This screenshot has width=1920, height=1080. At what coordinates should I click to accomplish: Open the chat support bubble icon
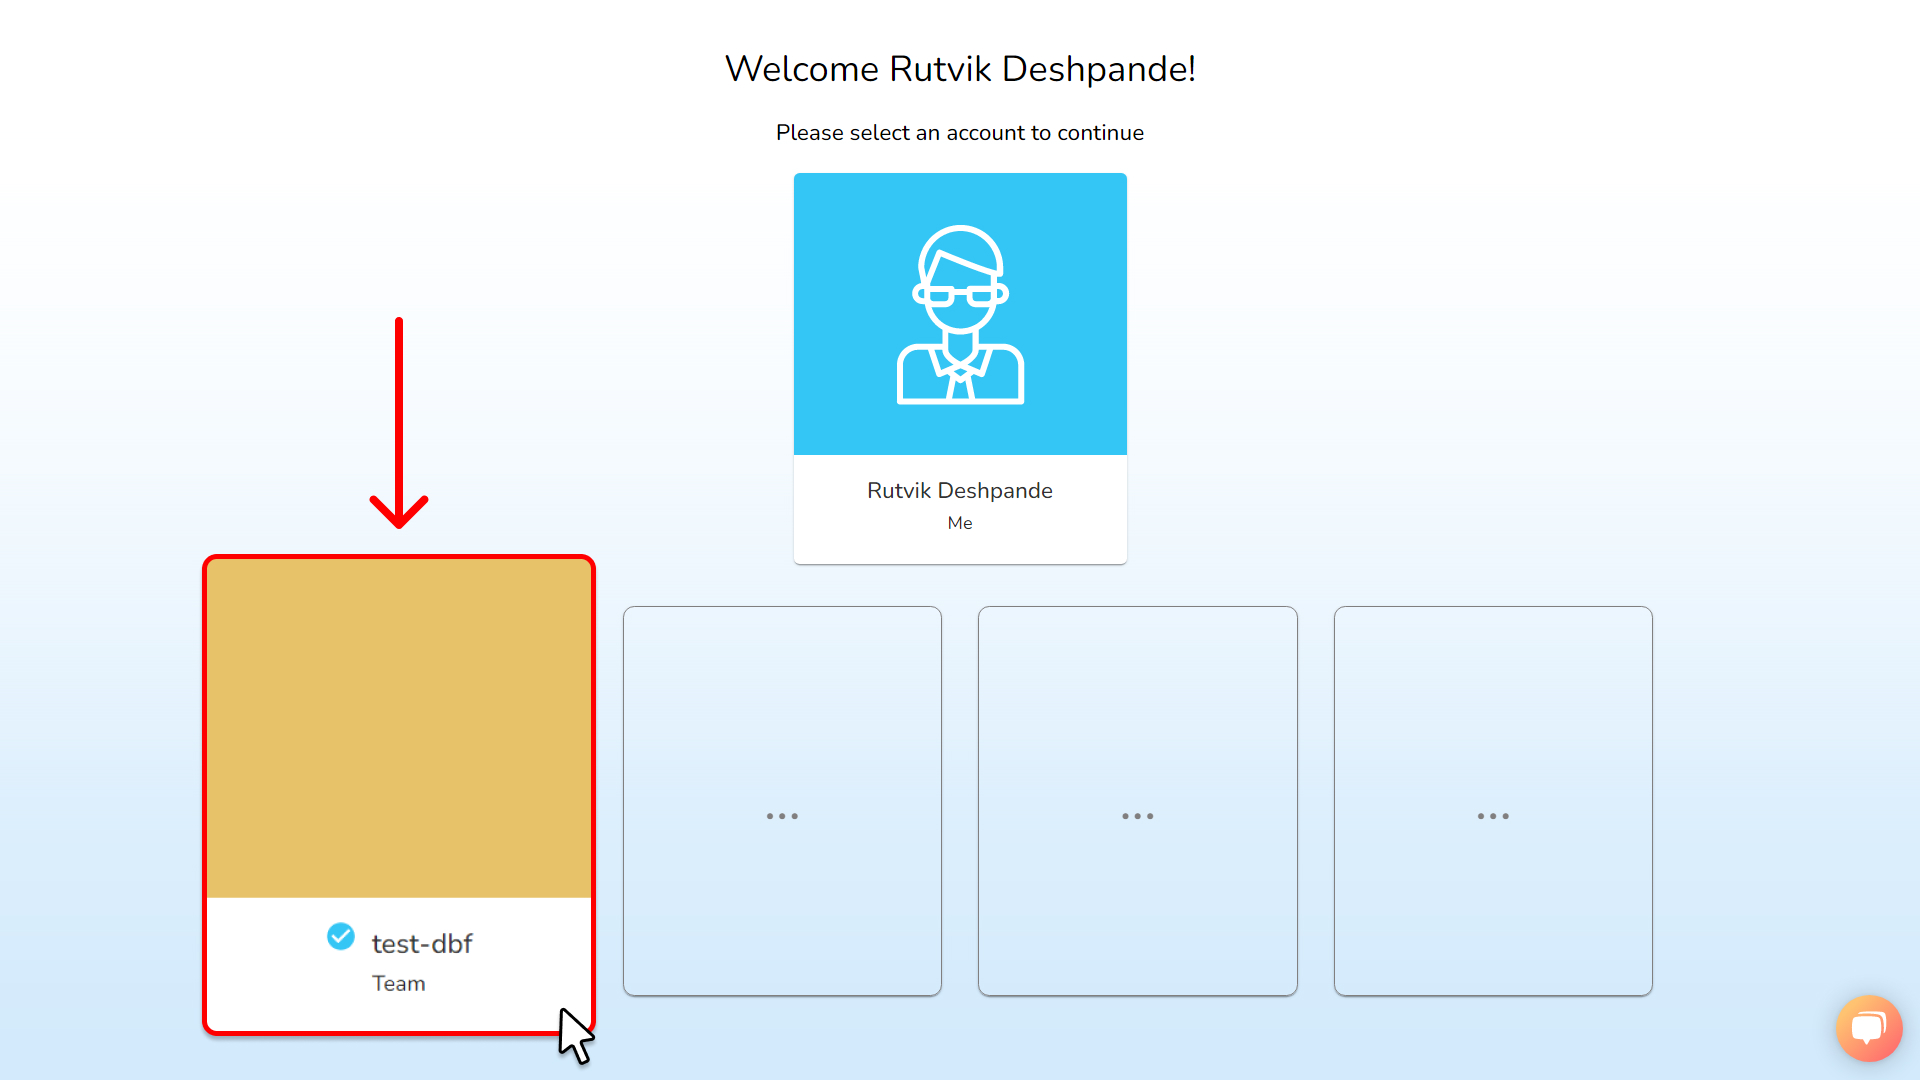(x=1868, y=1028)
